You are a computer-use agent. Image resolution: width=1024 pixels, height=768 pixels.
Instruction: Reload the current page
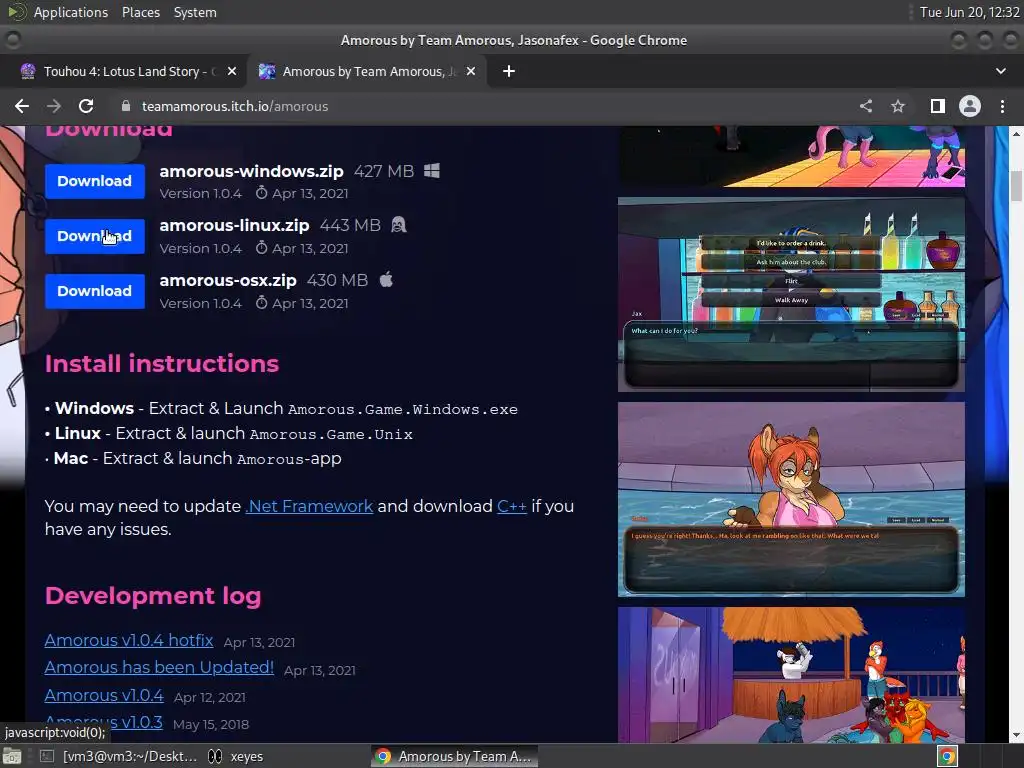86,106
